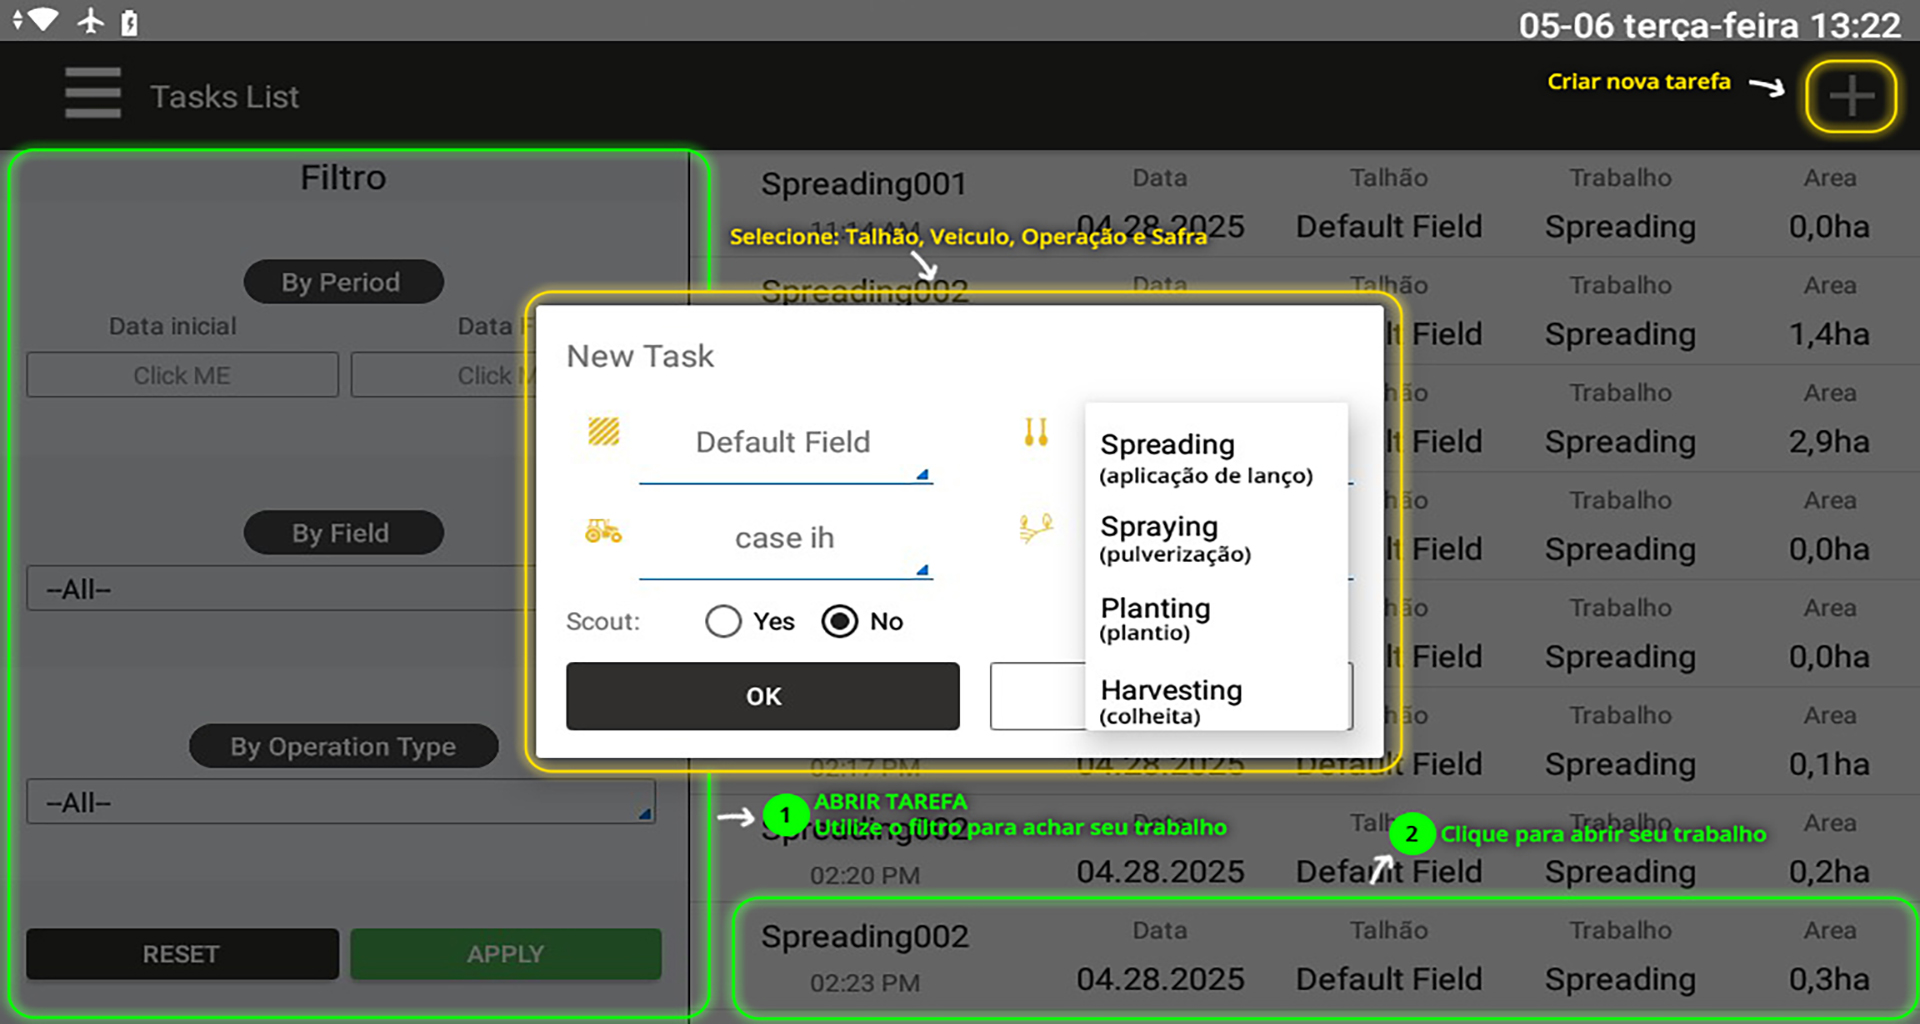Choose Planting from the operation list
Screen dimensions: 1920x1024
coord(1155,619)
